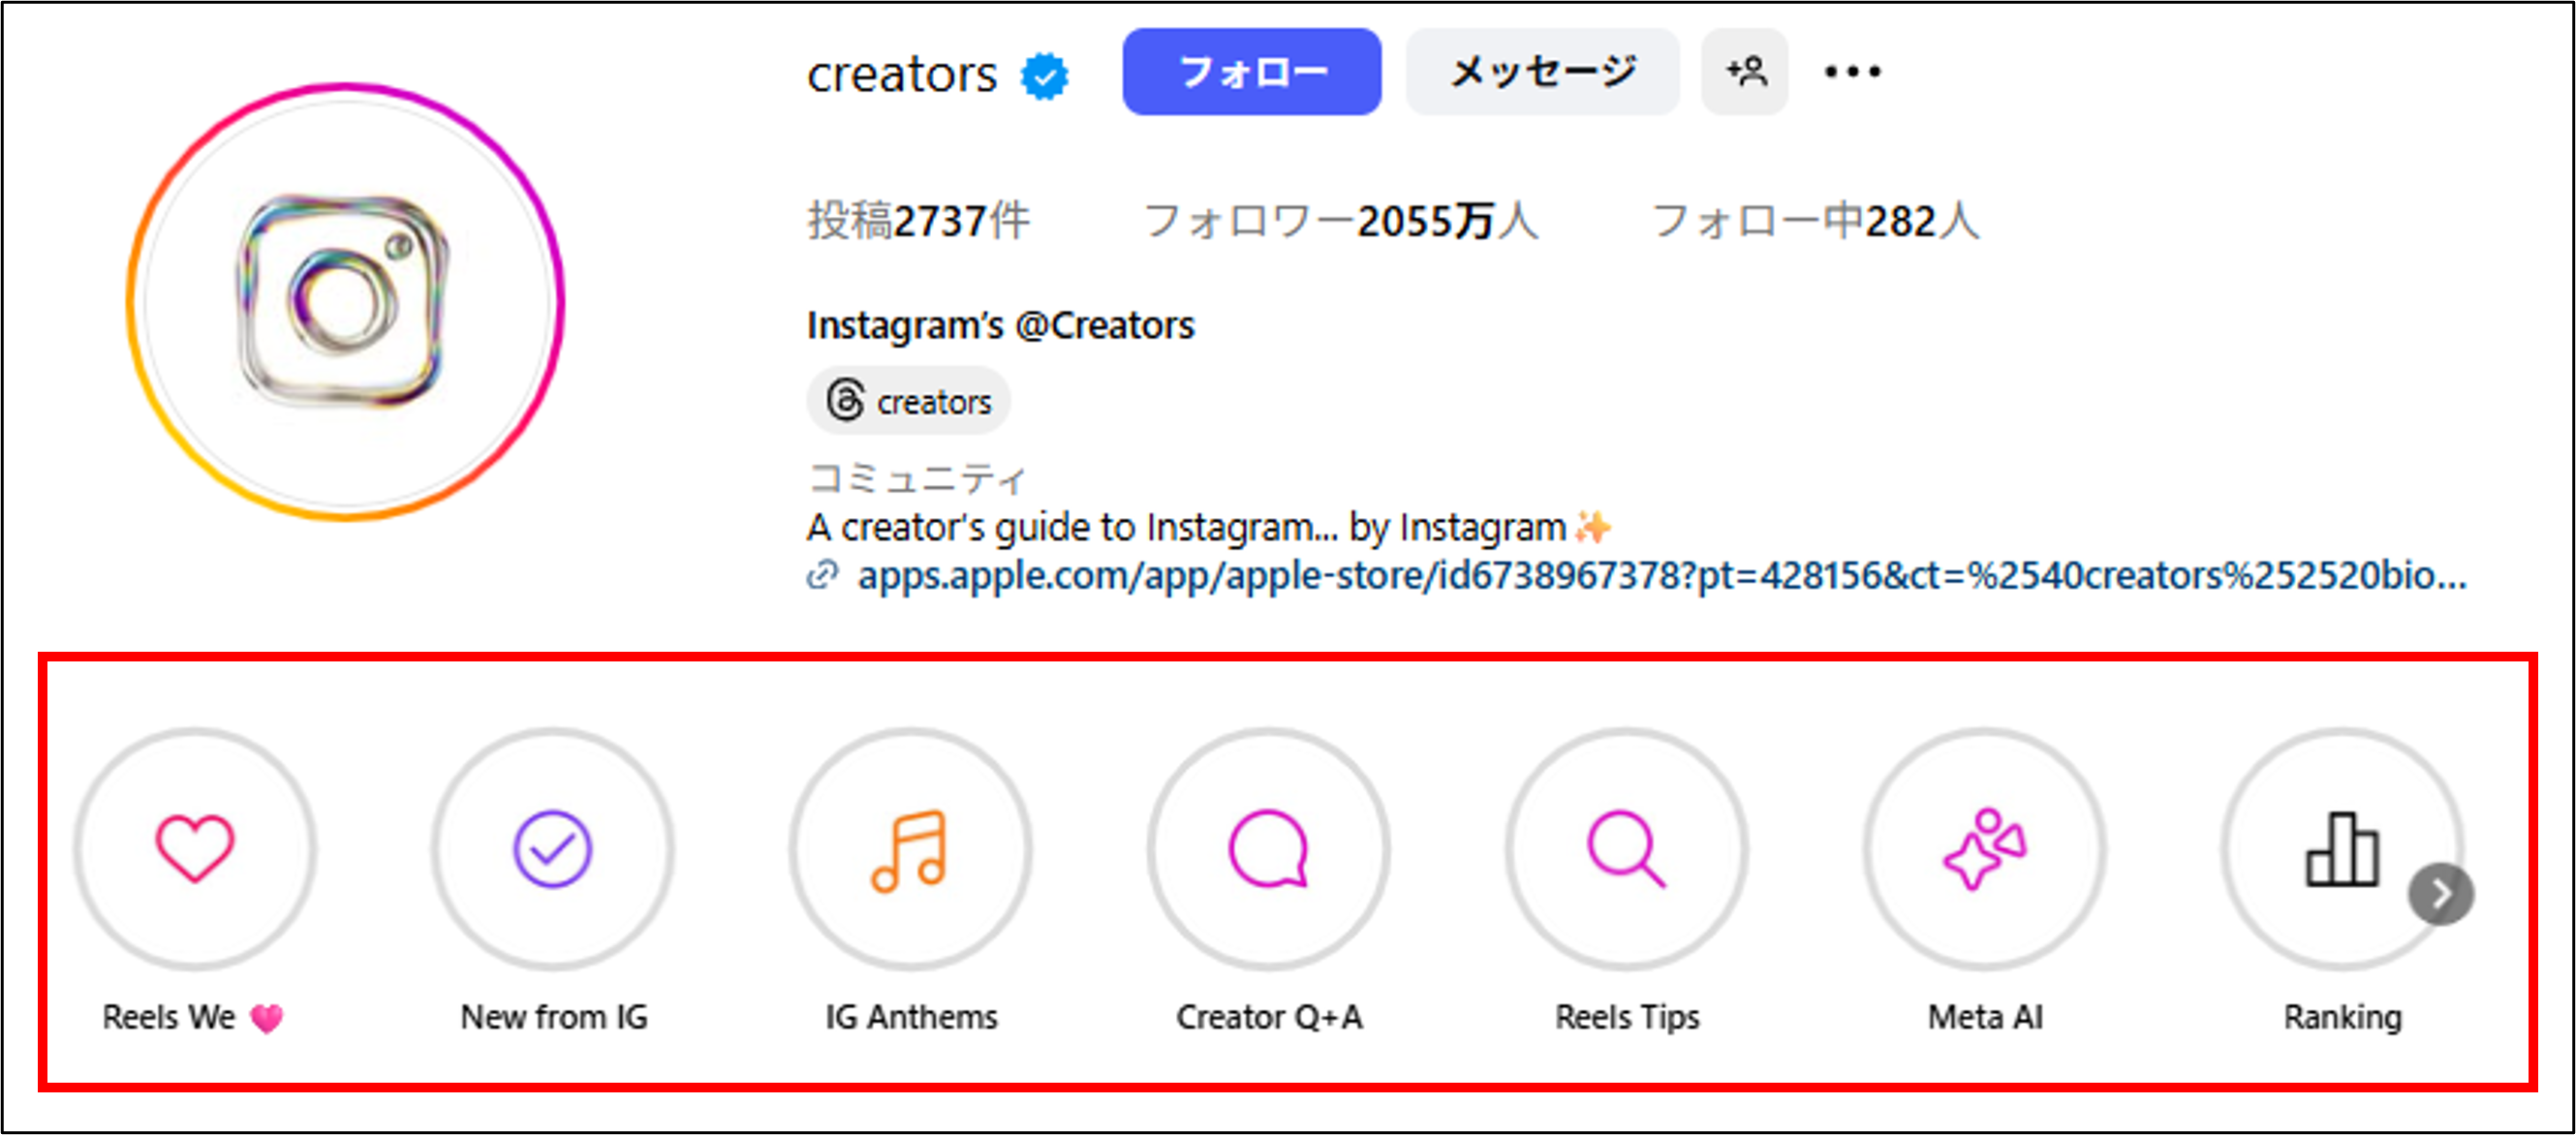This screenshot has width=2576, height=1135.
Task: Click the add-person suggestions icon button
Action: point(1745,71)
